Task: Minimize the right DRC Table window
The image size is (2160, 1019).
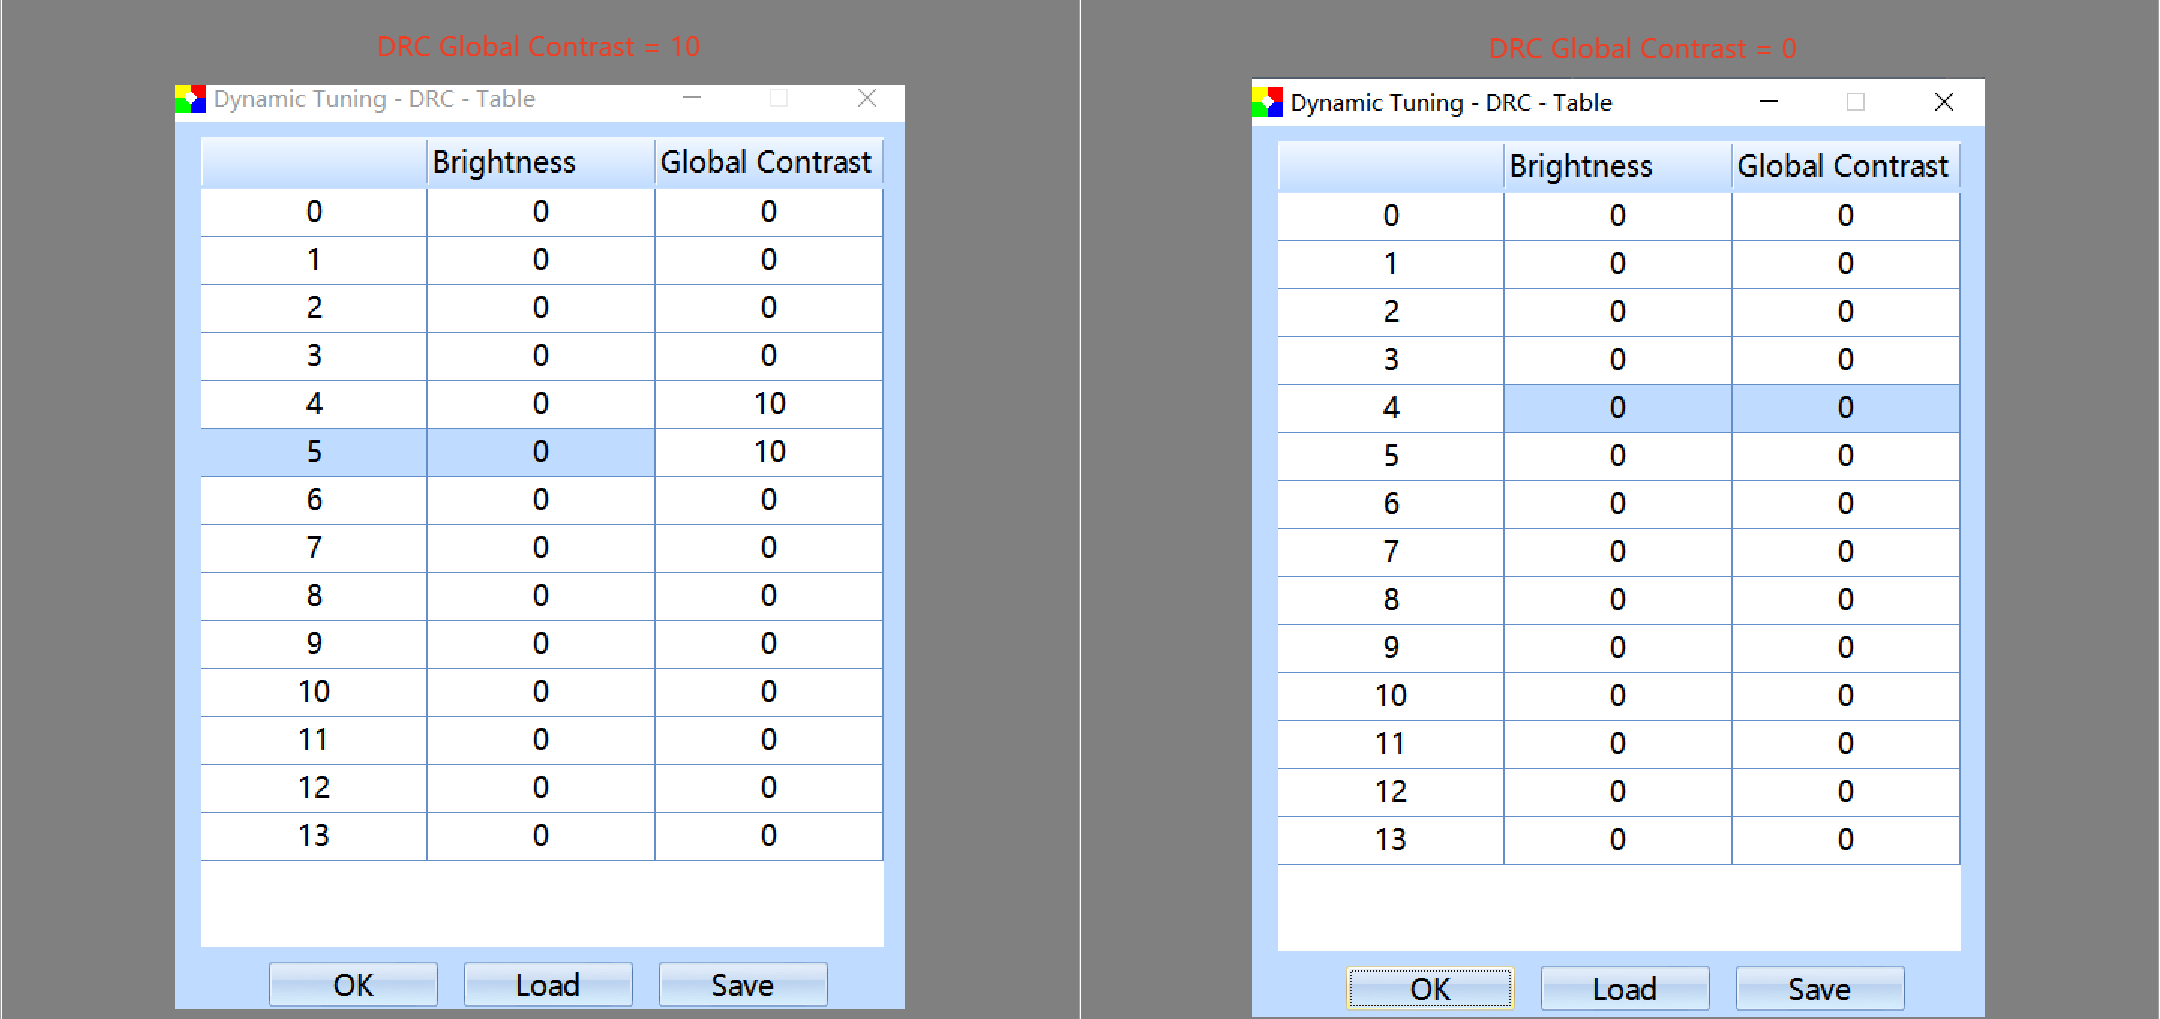Action: point(1769,102)
